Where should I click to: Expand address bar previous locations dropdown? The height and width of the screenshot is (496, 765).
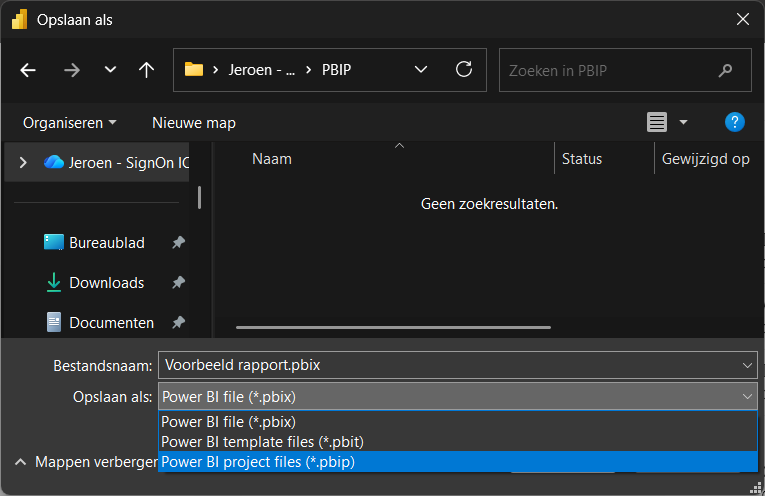(421, 70)
